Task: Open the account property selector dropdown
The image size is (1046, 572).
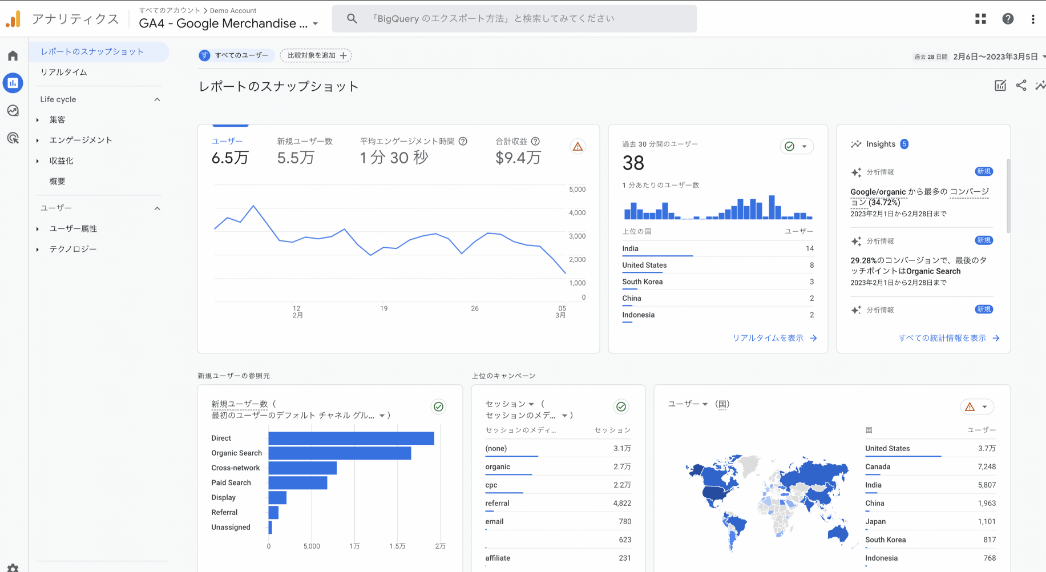Action: pyautogui.click(x=228, y=23)
